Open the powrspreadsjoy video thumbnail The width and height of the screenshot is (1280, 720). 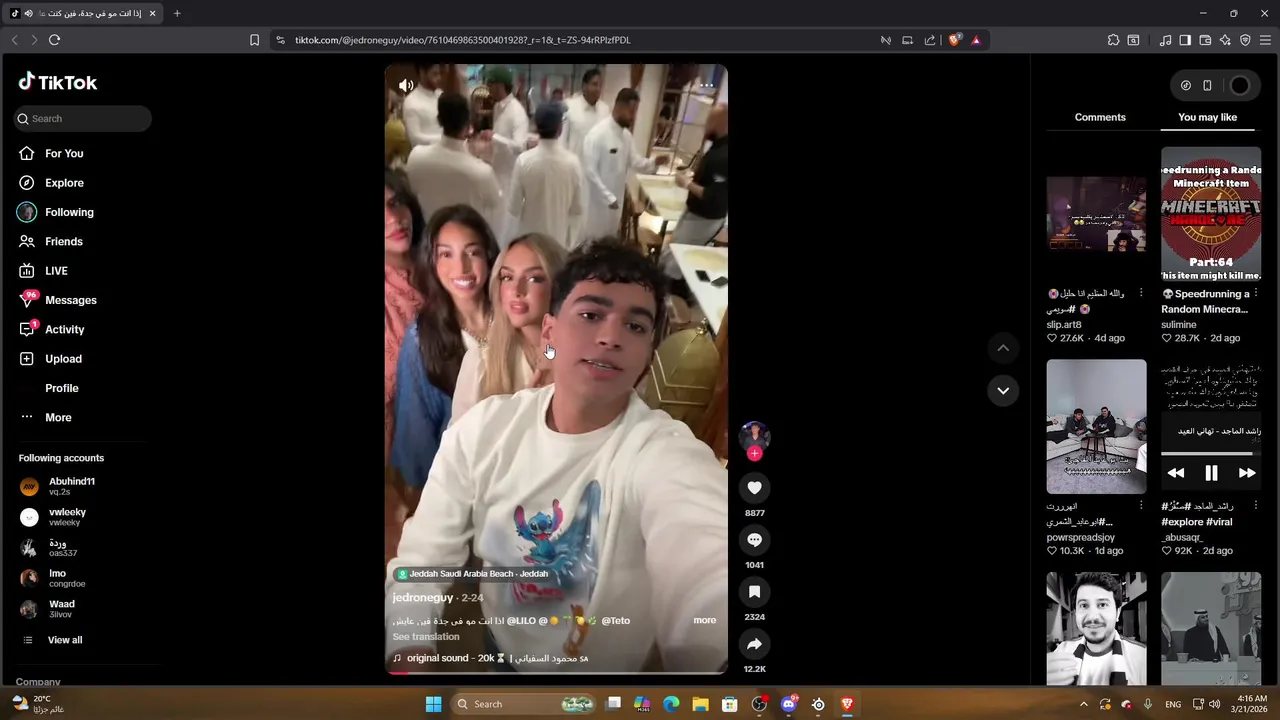pos(1097,427)
